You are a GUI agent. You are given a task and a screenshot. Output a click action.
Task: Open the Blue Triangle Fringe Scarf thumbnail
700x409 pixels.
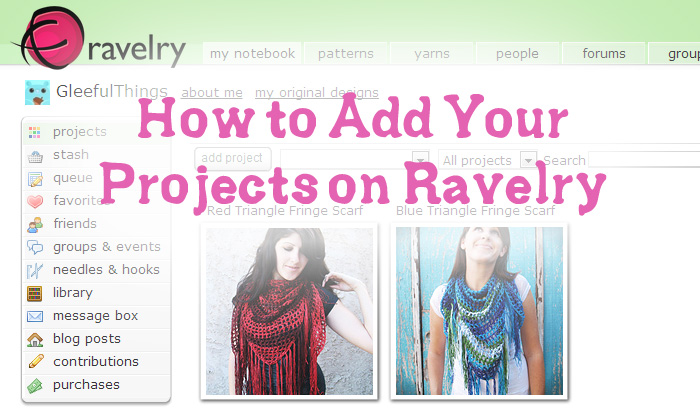tap(479, 311)
